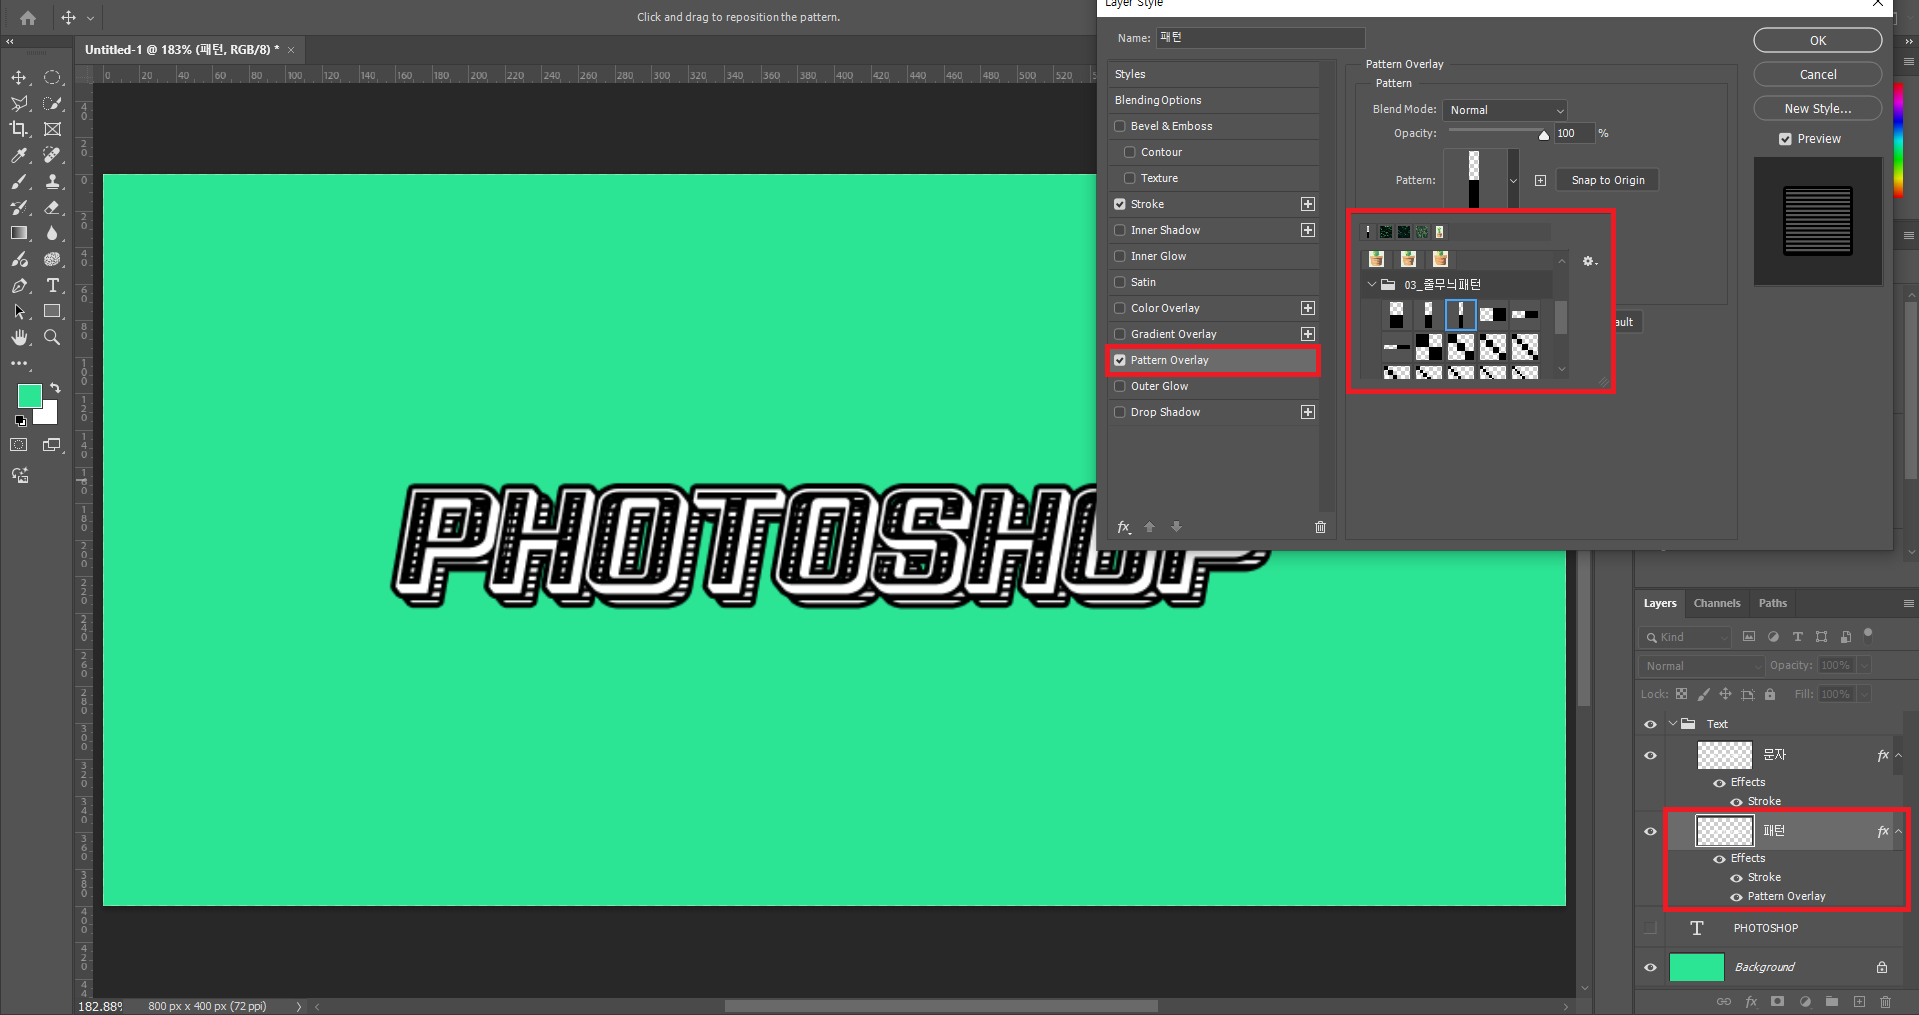Select the Eraser tool
This screenshot has width=1919, height=1015.
[x=53, y=207]
